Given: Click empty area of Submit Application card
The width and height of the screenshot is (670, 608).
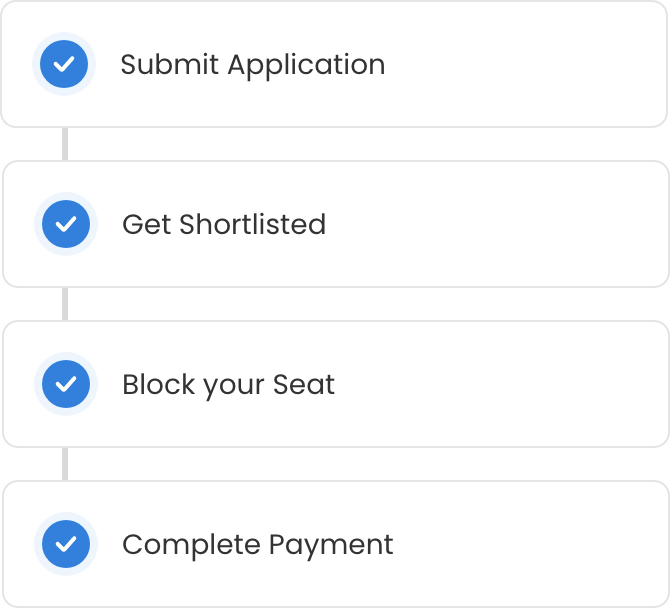Looking at the screenshot, I should [526, 64].
